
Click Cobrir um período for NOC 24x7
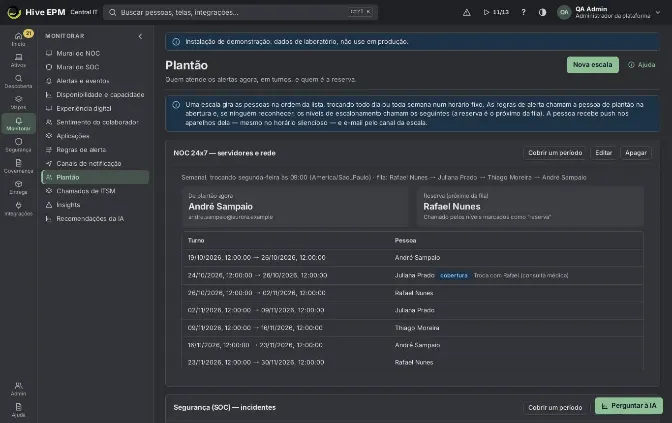click(555, 153)
